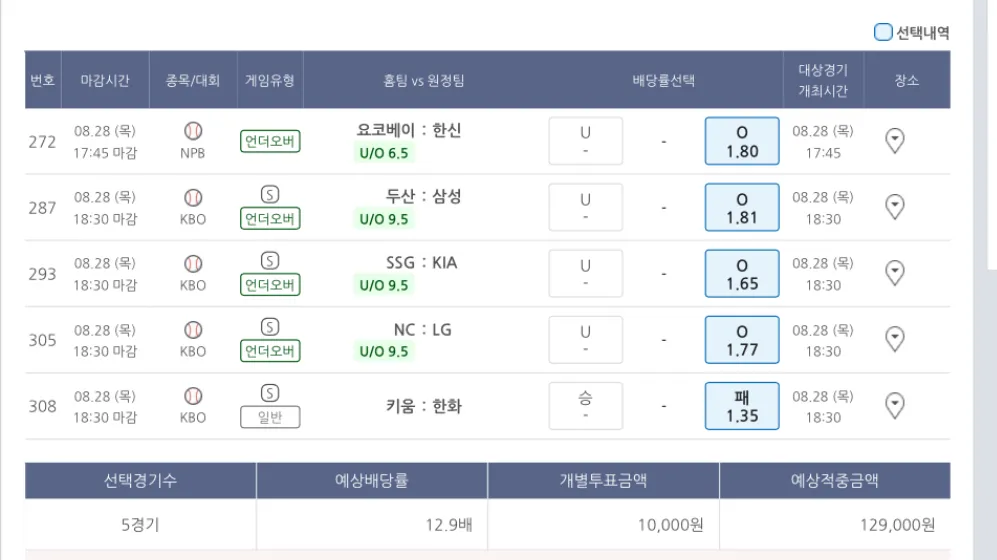Toggle Over 1.65 for SSG vs KIA

coord(742,273)
